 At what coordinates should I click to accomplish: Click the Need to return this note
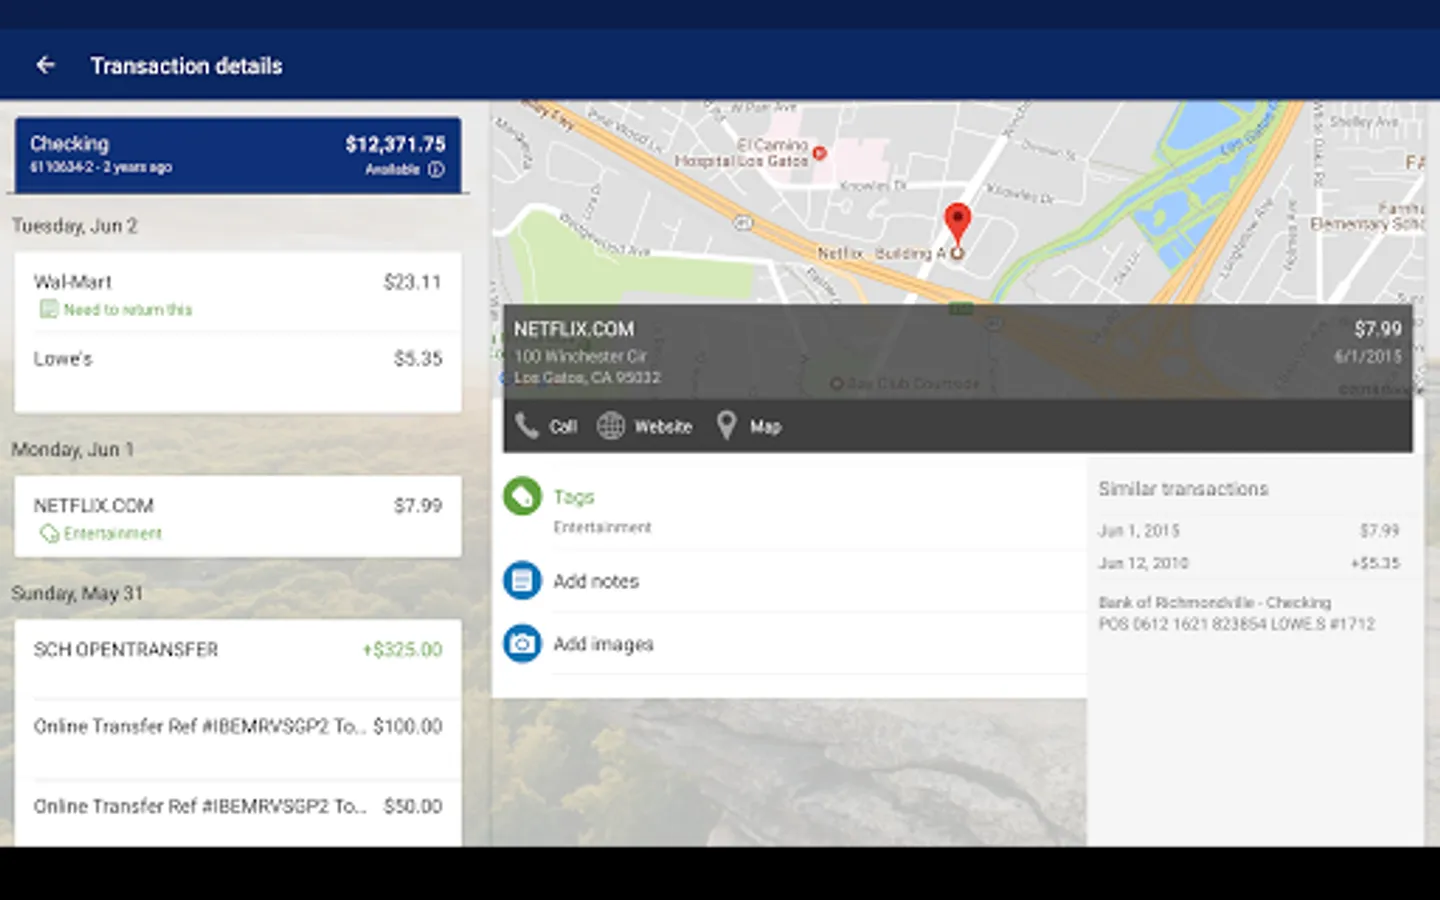coord(128,310)
